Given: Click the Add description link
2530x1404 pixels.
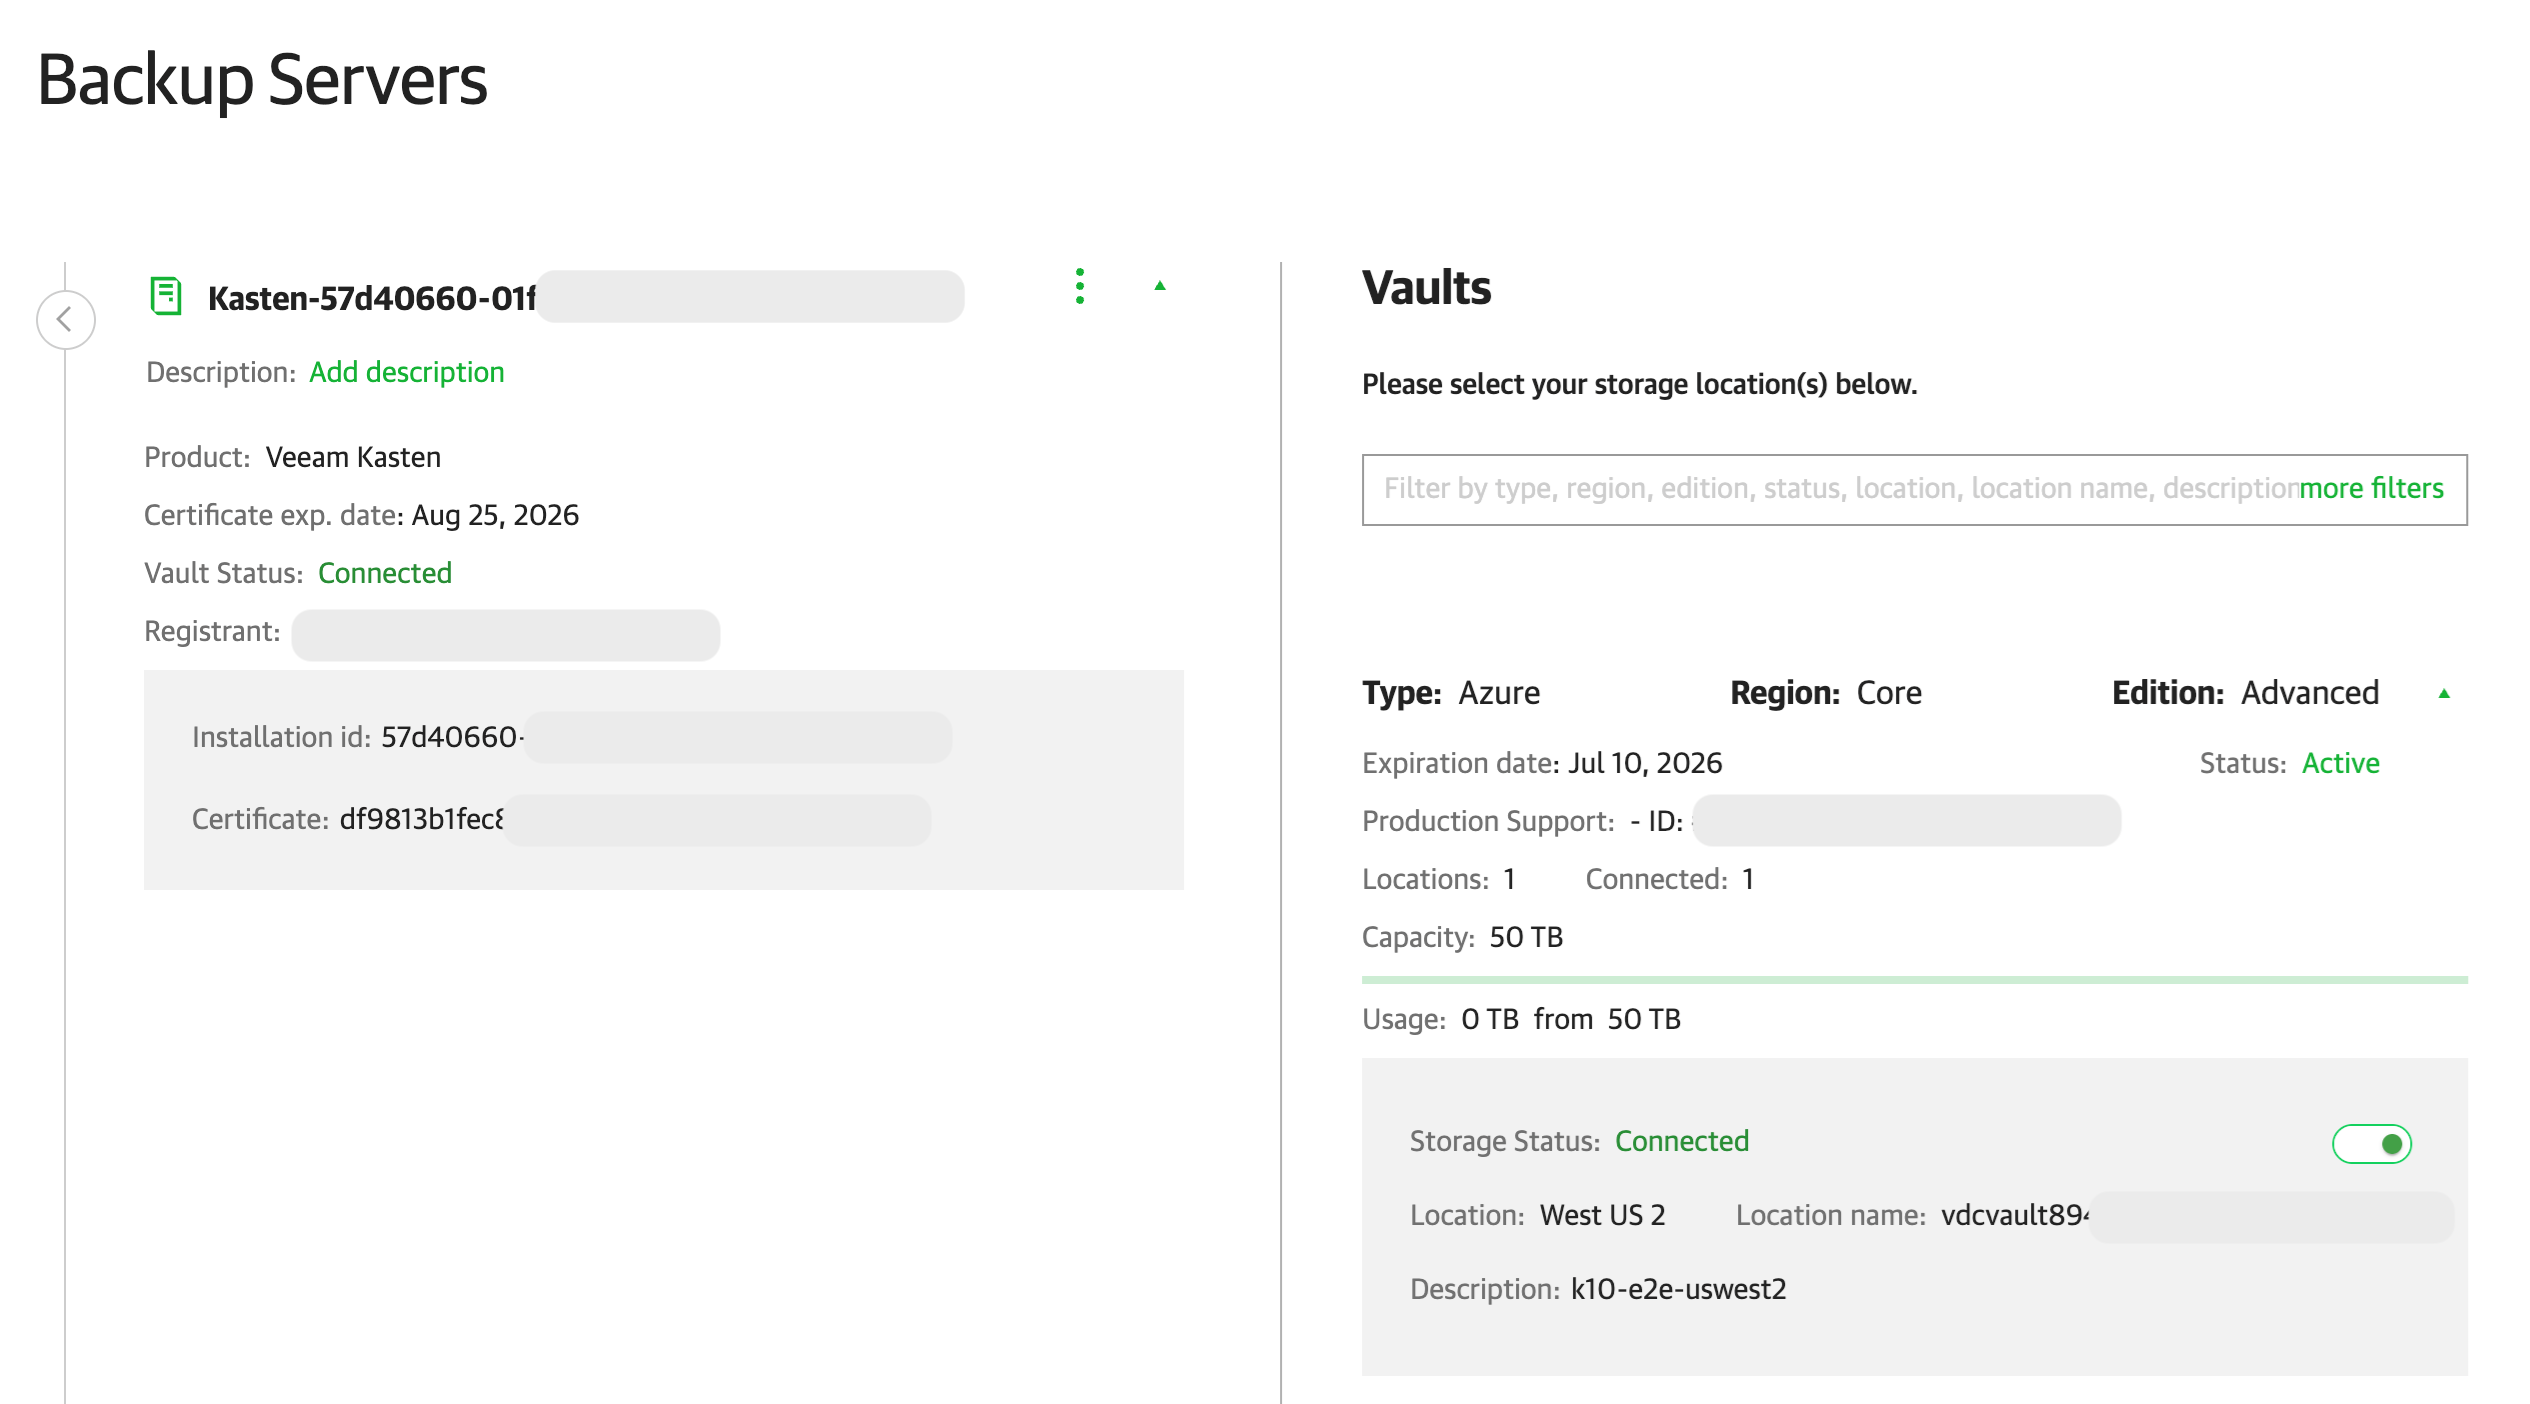Looking at the screenshot, I should coord(406,372).
